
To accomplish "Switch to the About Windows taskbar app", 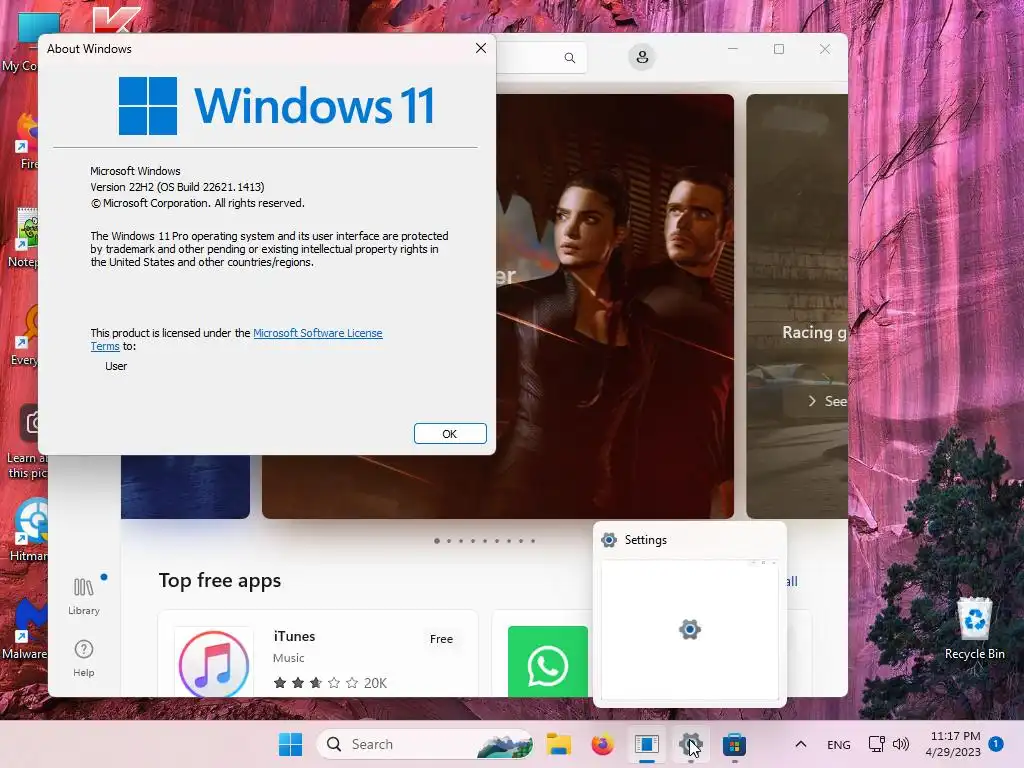I will (647, 744).
